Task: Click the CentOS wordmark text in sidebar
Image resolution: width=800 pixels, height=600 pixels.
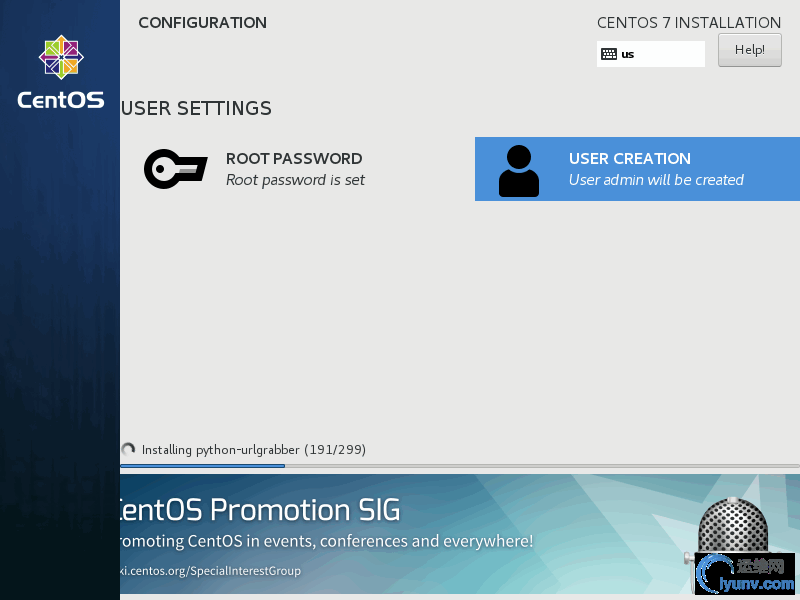Action: tap(61, 100)
